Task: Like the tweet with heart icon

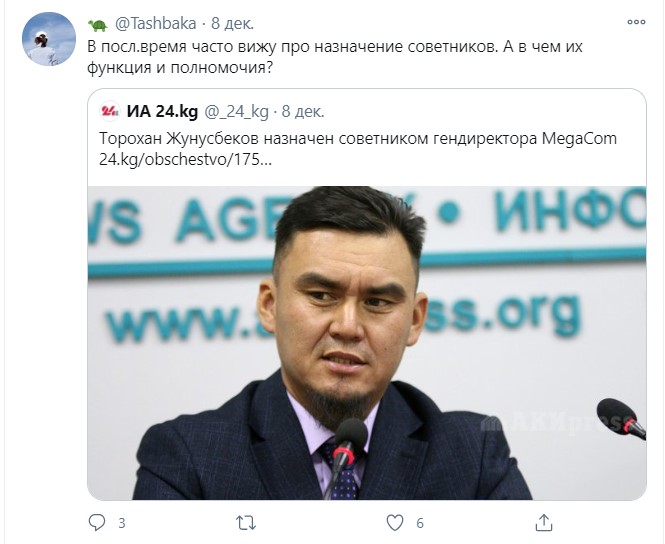Action: tap(395, 523)
